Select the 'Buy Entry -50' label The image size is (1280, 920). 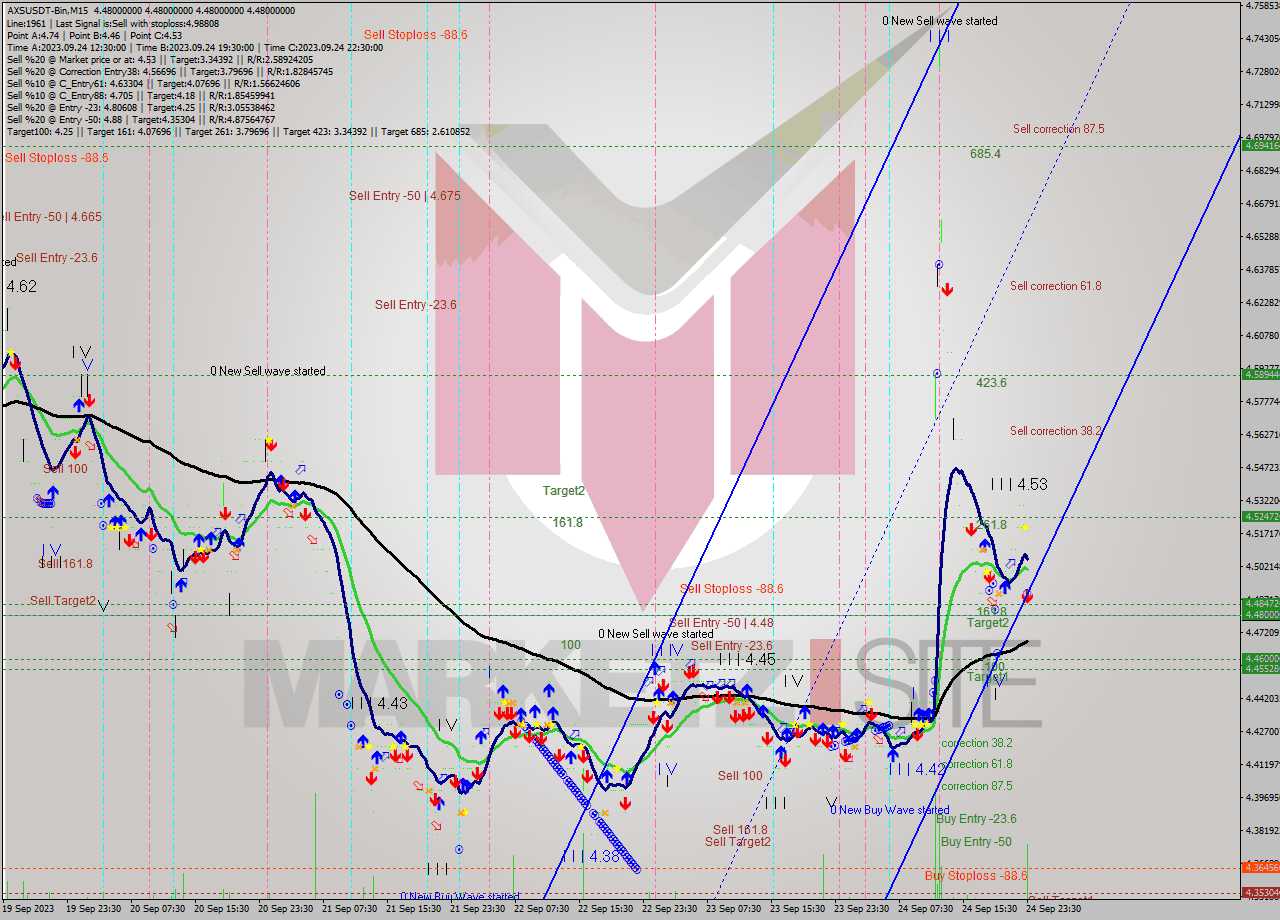976,842
